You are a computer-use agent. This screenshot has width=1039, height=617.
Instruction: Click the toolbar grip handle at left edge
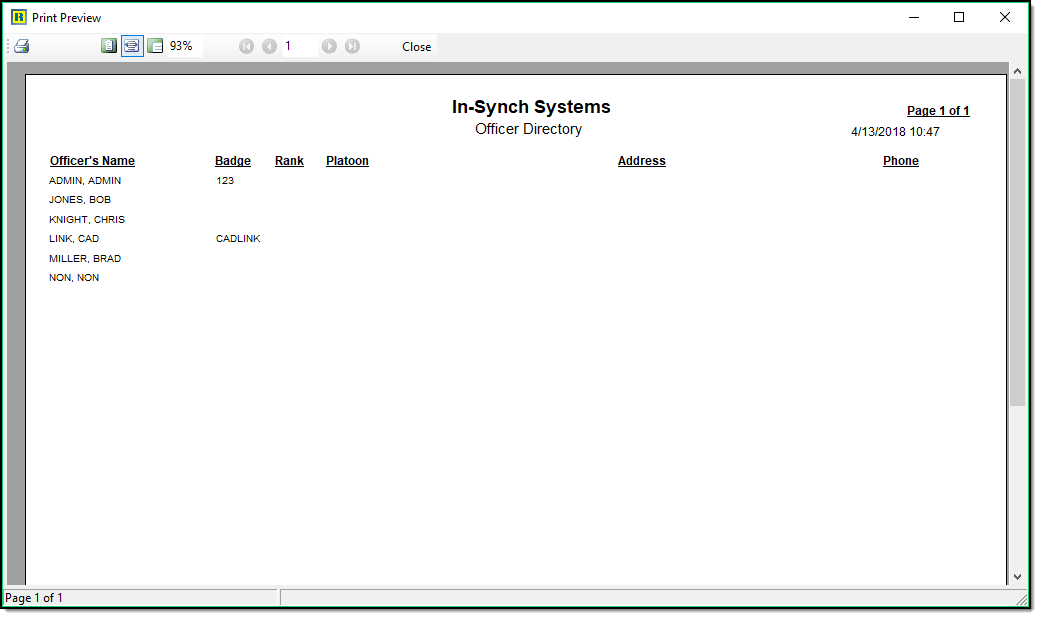(x=9, y=46)
